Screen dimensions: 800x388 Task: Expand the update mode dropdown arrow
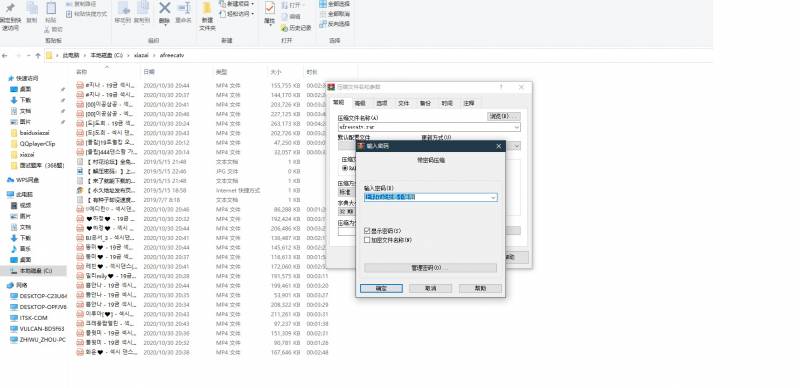point(516,147)
